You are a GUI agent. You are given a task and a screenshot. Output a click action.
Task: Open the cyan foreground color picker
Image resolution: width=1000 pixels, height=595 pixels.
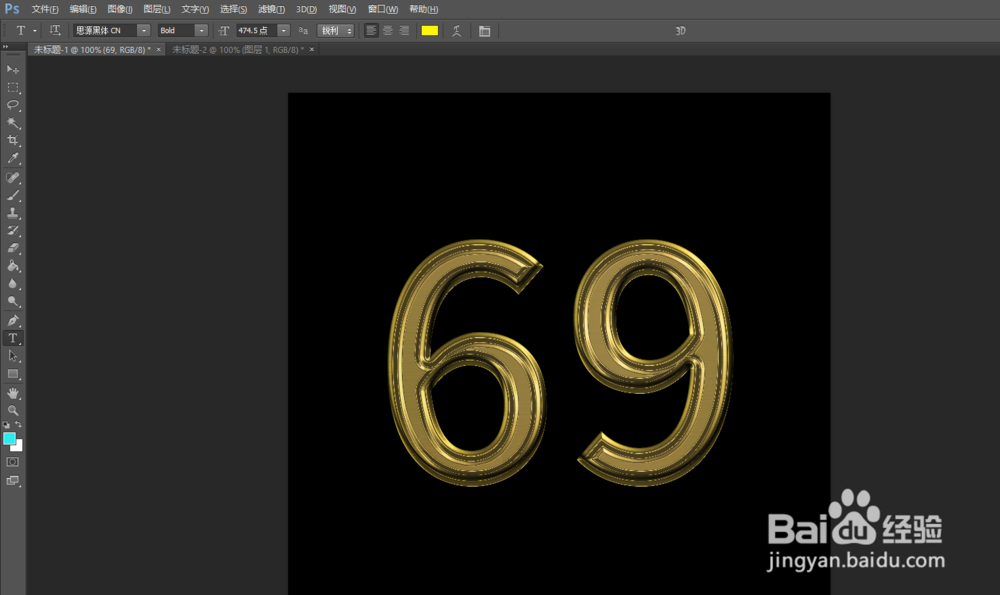[9, 438]
